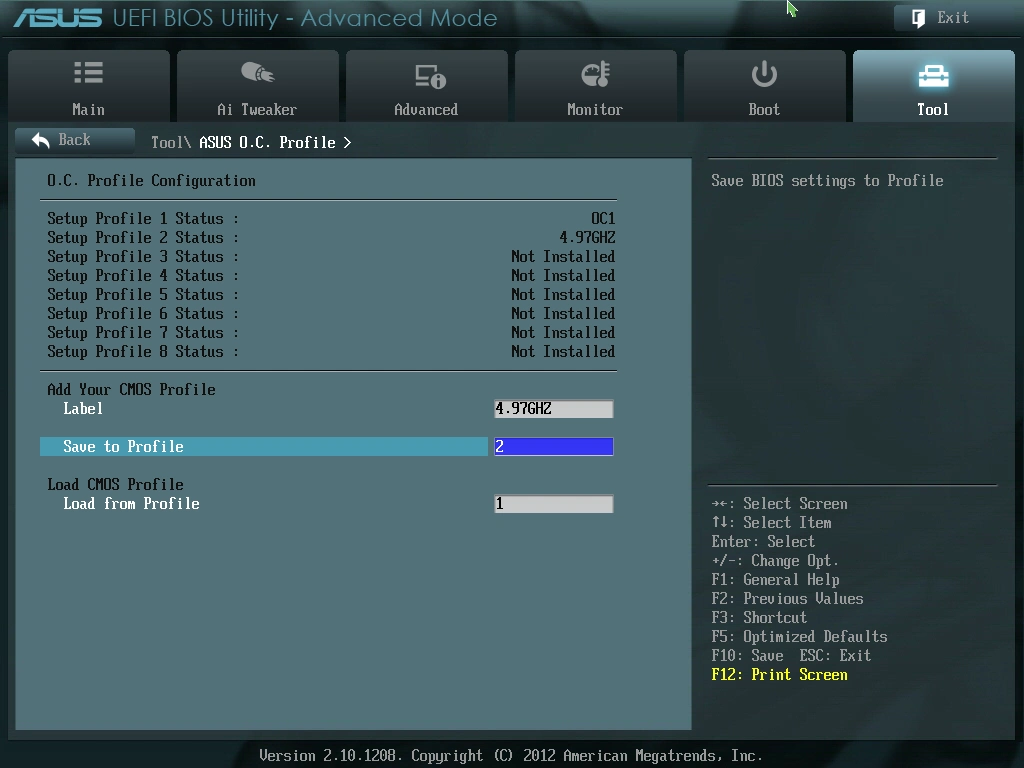
Task: Click the F3: Shortcut hint
Action: 759,618
